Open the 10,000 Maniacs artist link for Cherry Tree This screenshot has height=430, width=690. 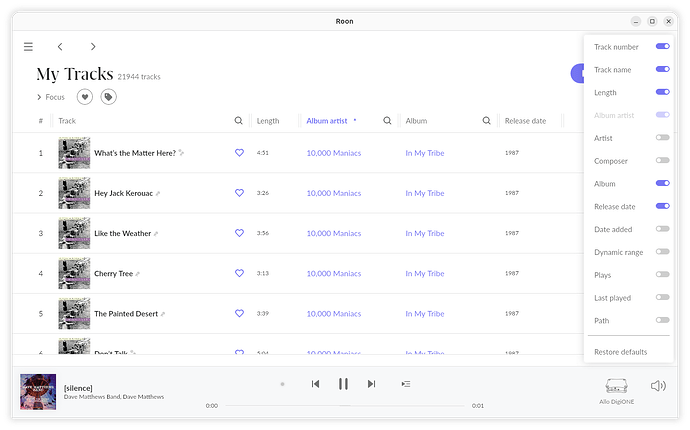[x=333, y=273]
